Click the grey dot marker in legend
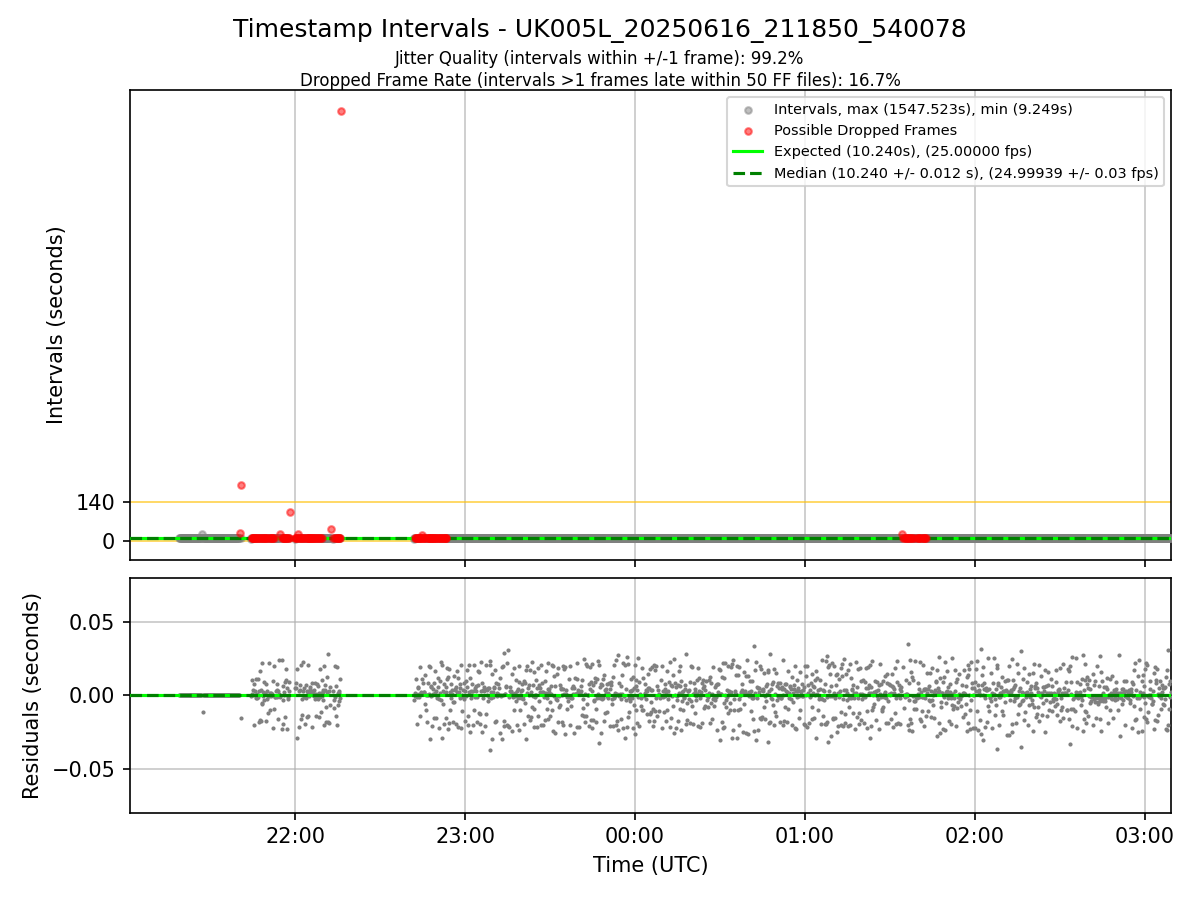This screenshot has height=900, width=1200. click(x=748, y=109)
